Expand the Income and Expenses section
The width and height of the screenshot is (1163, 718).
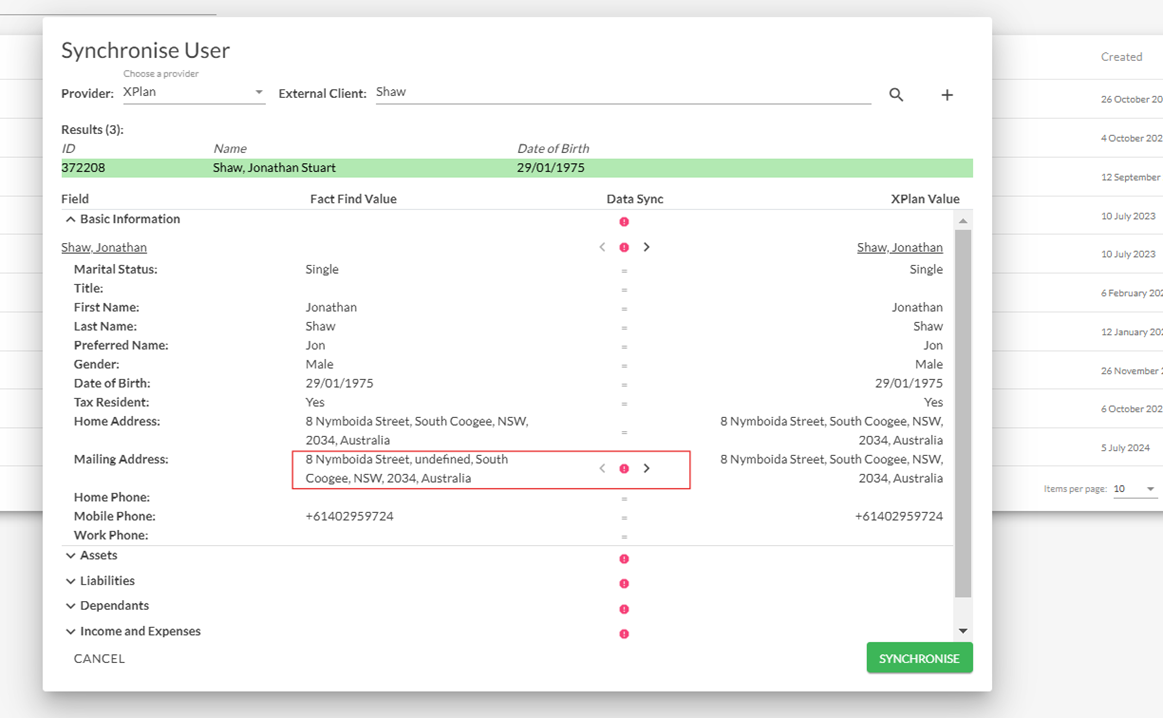coord(70,631)
